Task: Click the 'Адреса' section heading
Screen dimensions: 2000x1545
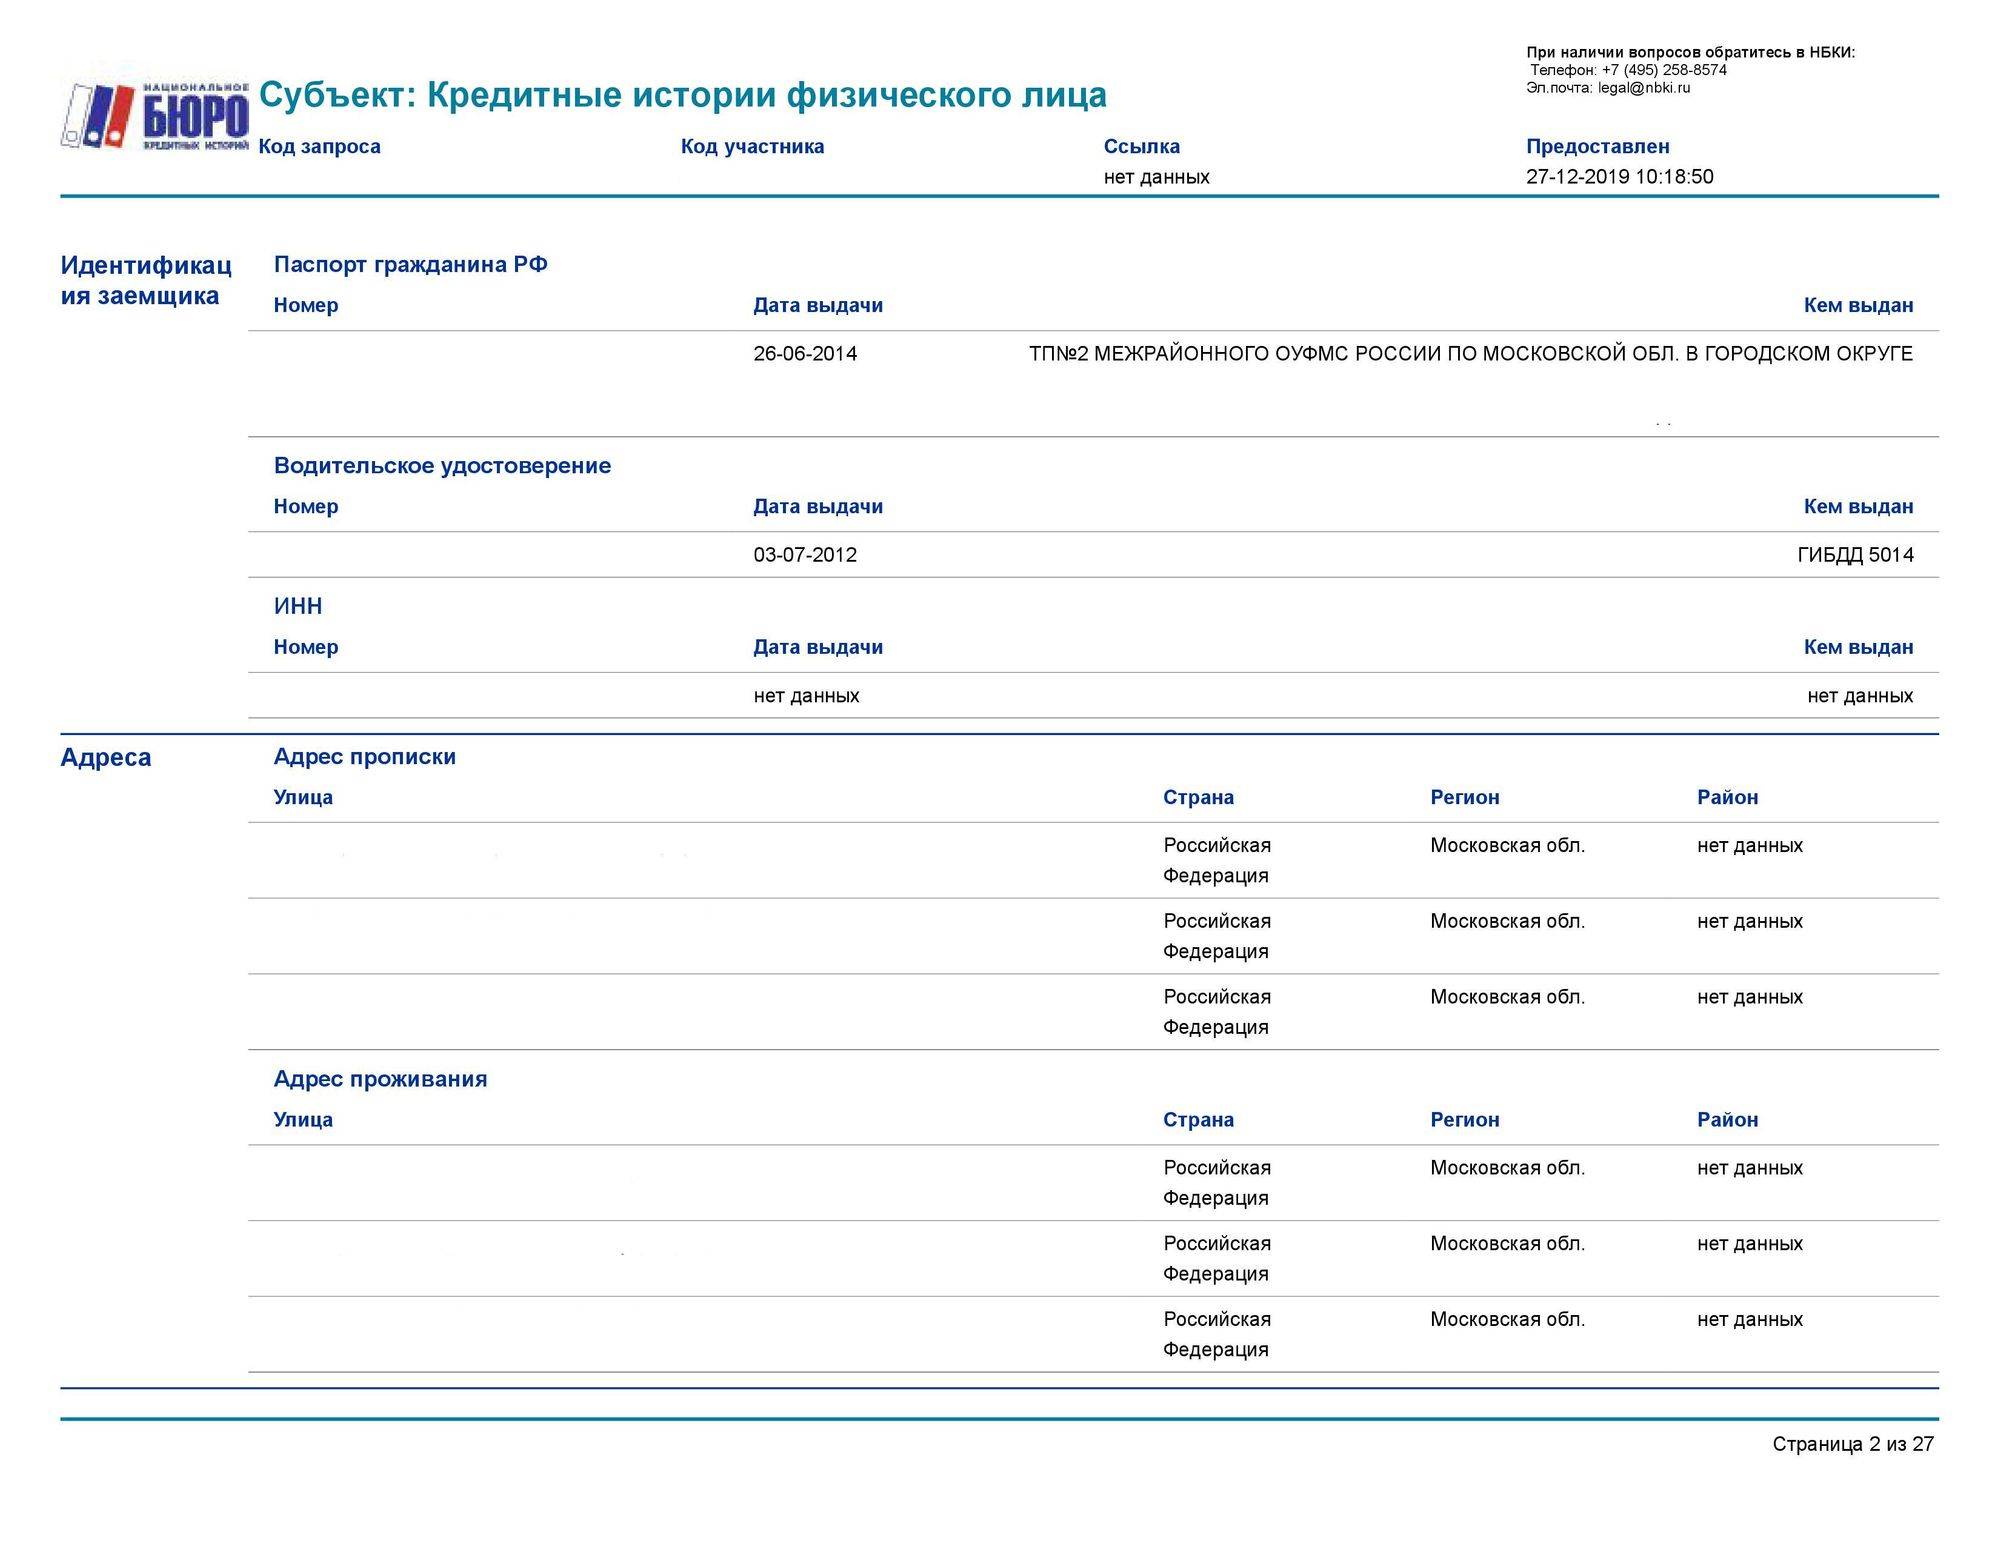Action: click(x=106, y=758)
